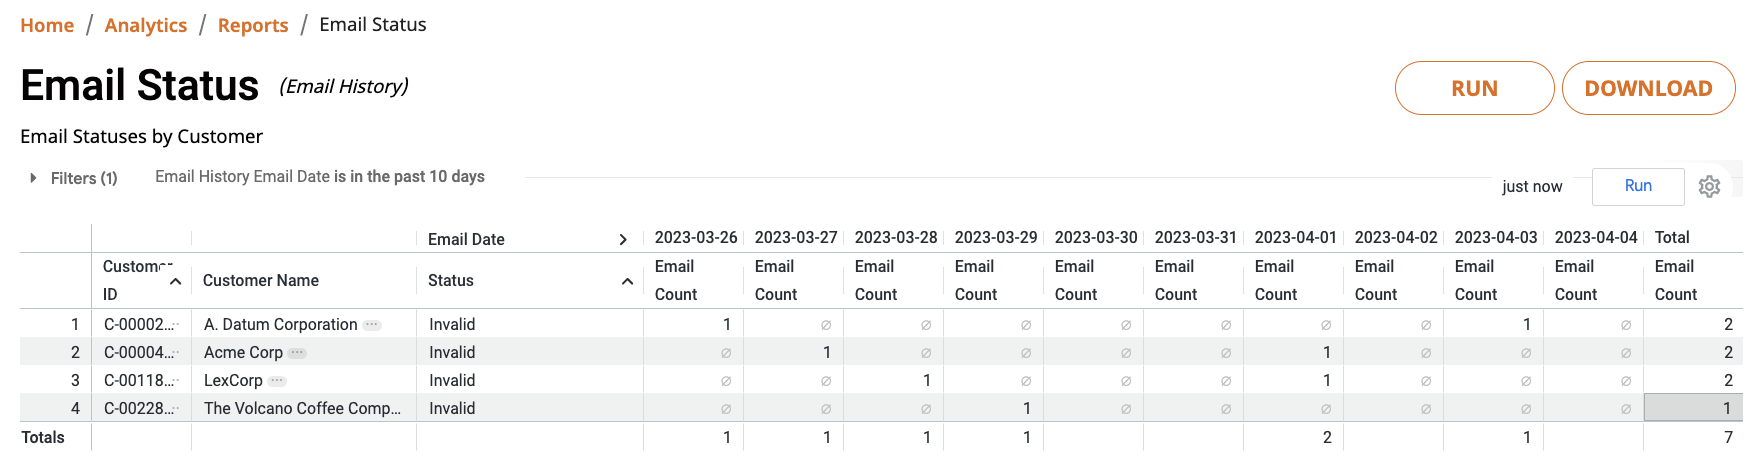Open the gear settings icon
Screen dimensions: 1756x462
tap(1709, 187)
